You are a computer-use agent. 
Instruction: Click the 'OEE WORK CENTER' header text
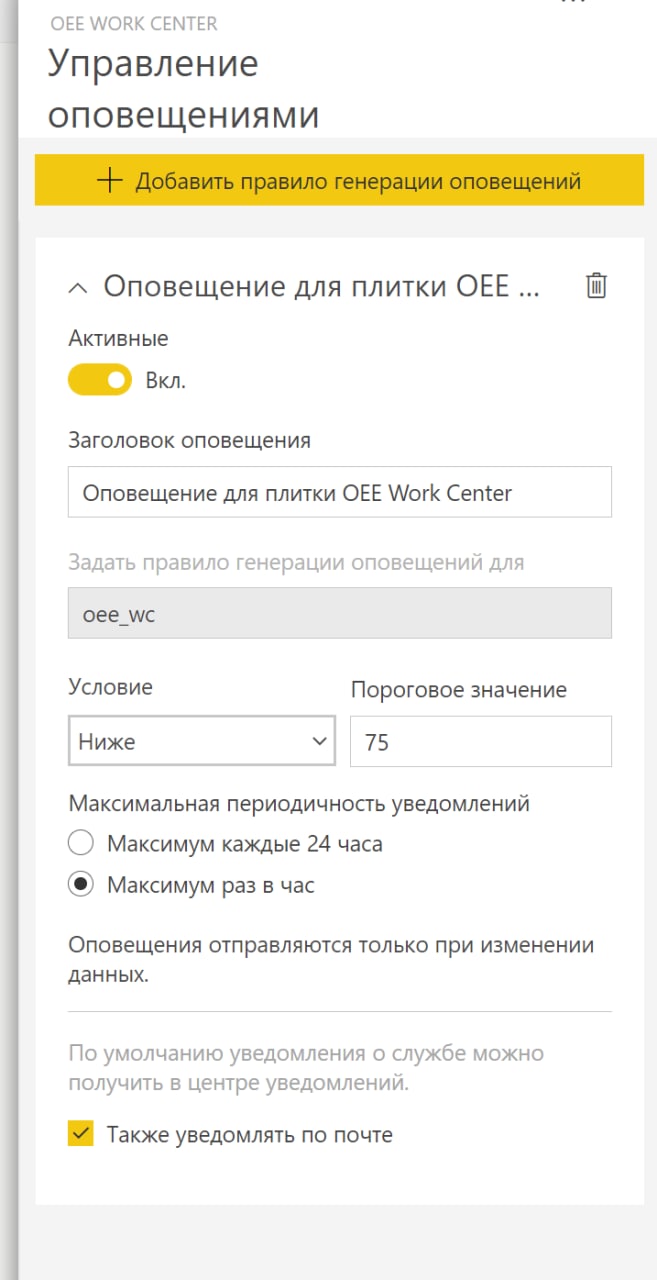pos(134,23)
